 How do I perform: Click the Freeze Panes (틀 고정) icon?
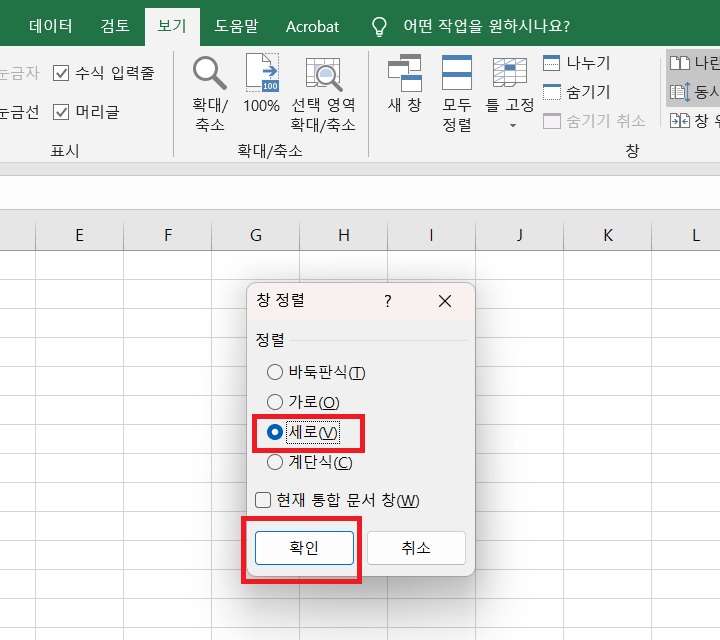pyautogui.click(x=510, y=73)
